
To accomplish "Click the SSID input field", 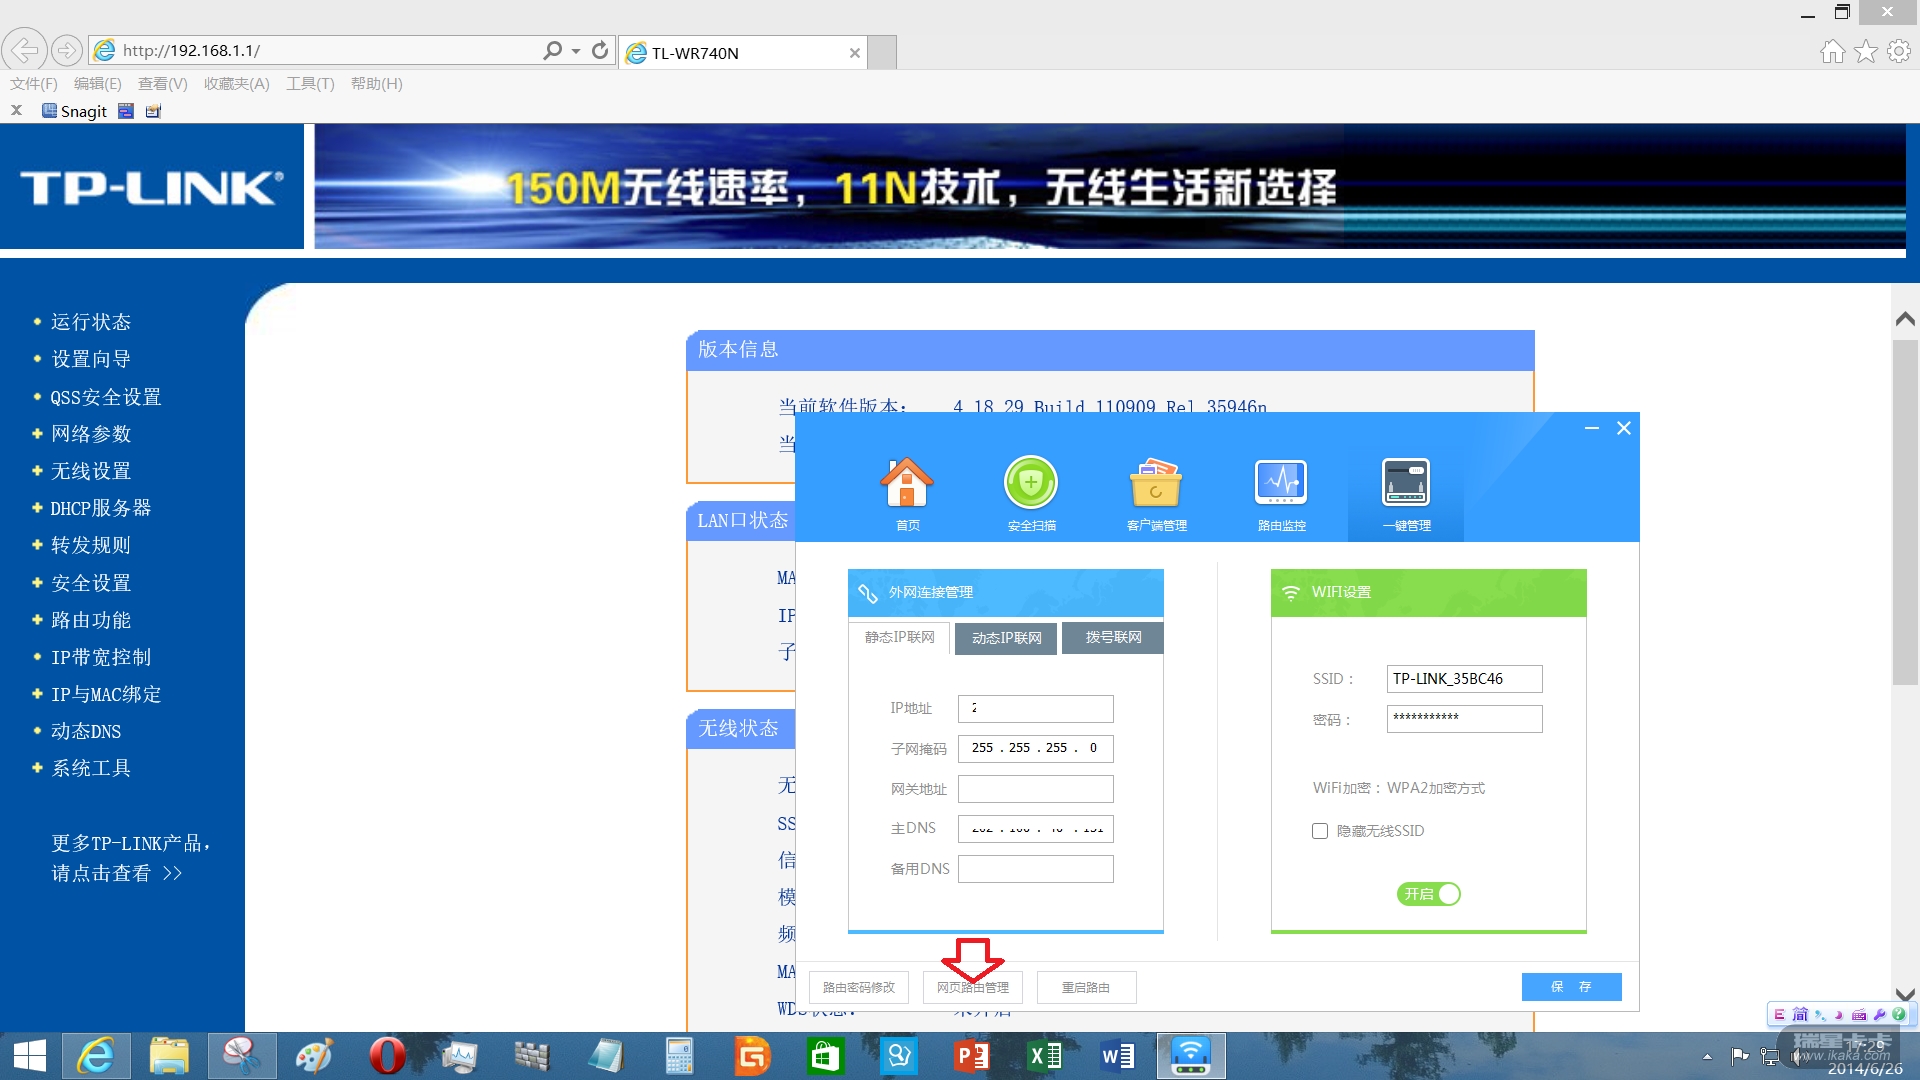I will tap(1464, 679).
